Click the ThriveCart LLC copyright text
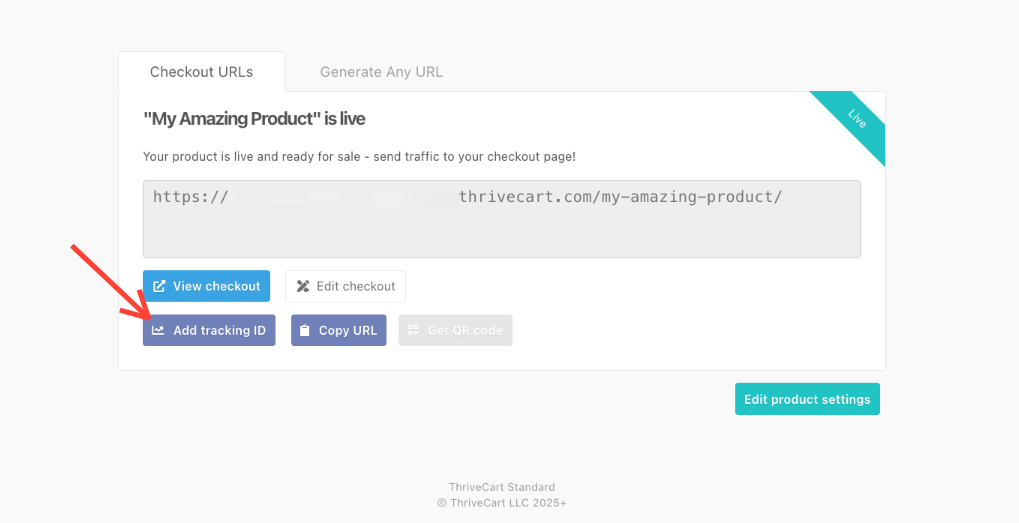The width and height of the screenshot is (1019, 523). click(x=502, y=503)
